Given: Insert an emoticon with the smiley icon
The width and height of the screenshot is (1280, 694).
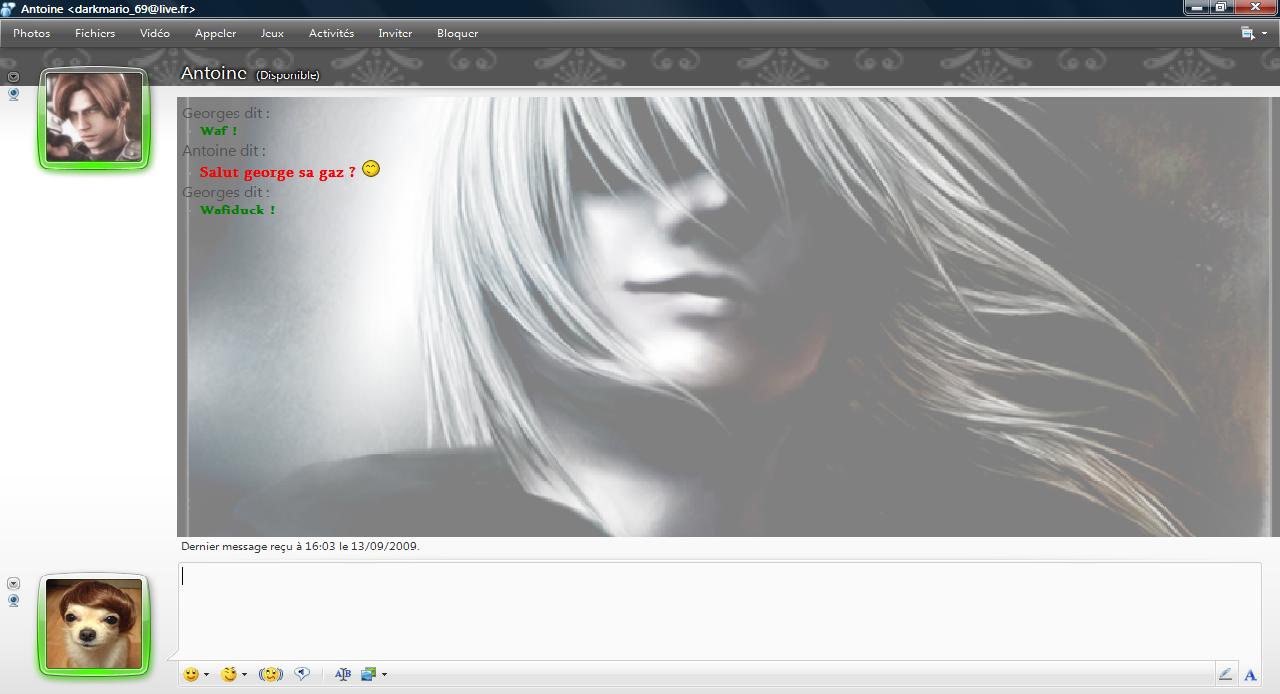Looking at the screenshot, I should (191, 675).
